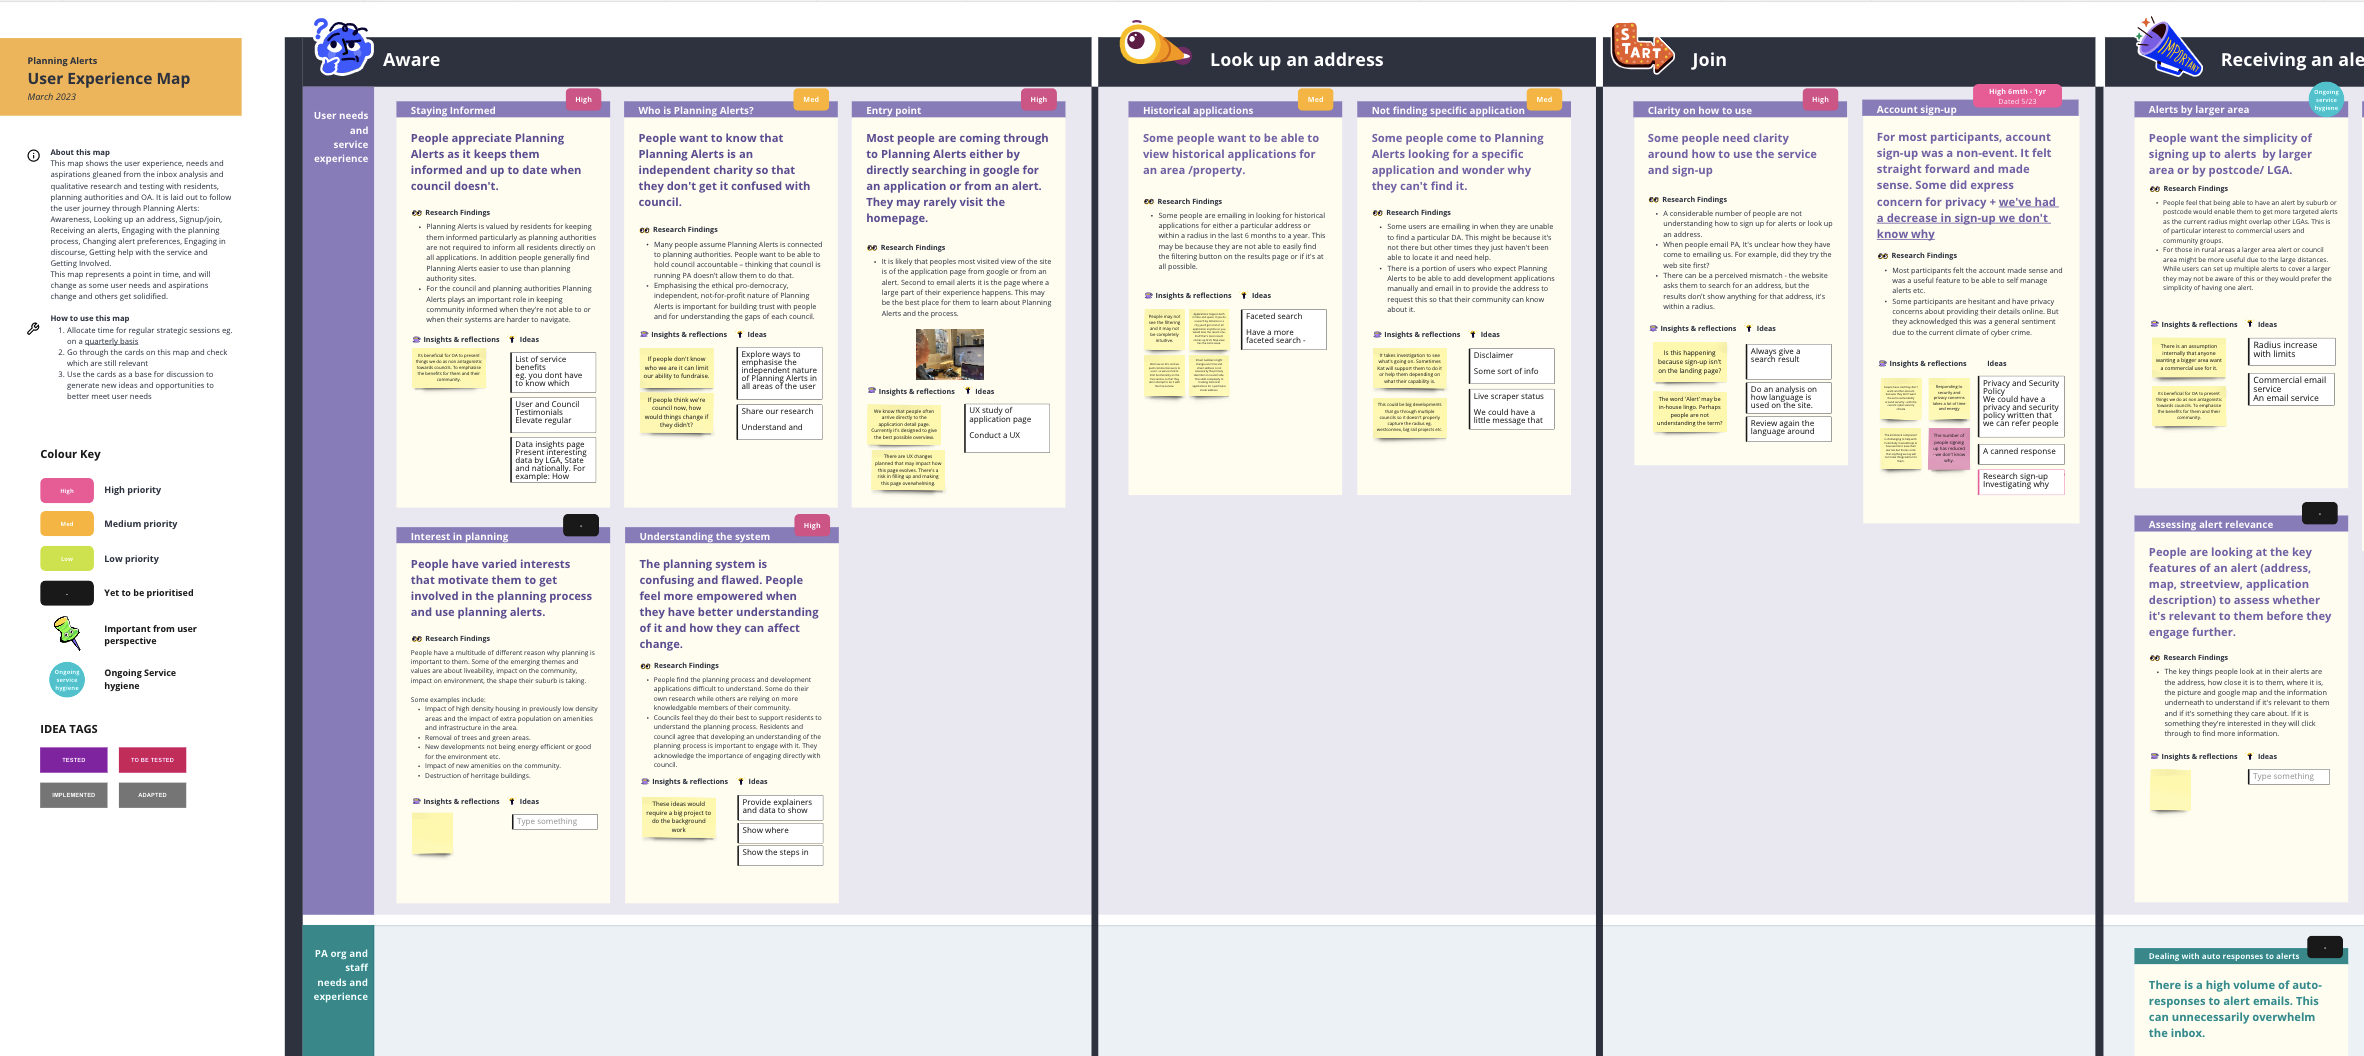
Task: Select the 'Radius increase with limits' idea box
Action: coord(2292,350)
